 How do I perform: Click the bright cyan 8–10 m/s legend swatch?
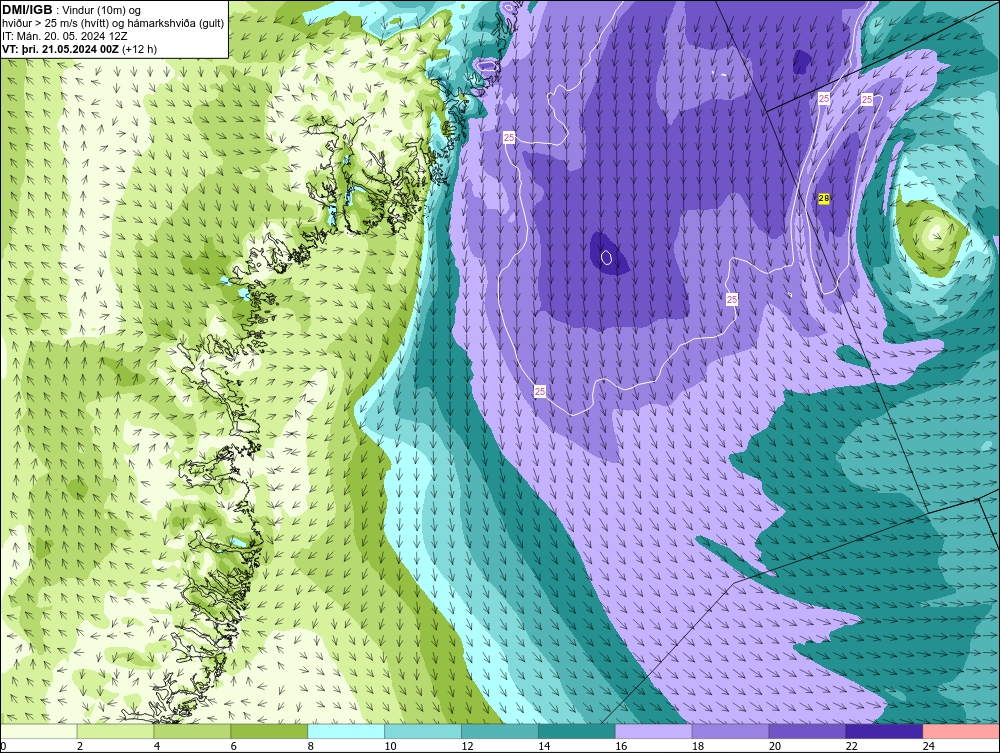[346, 731]
